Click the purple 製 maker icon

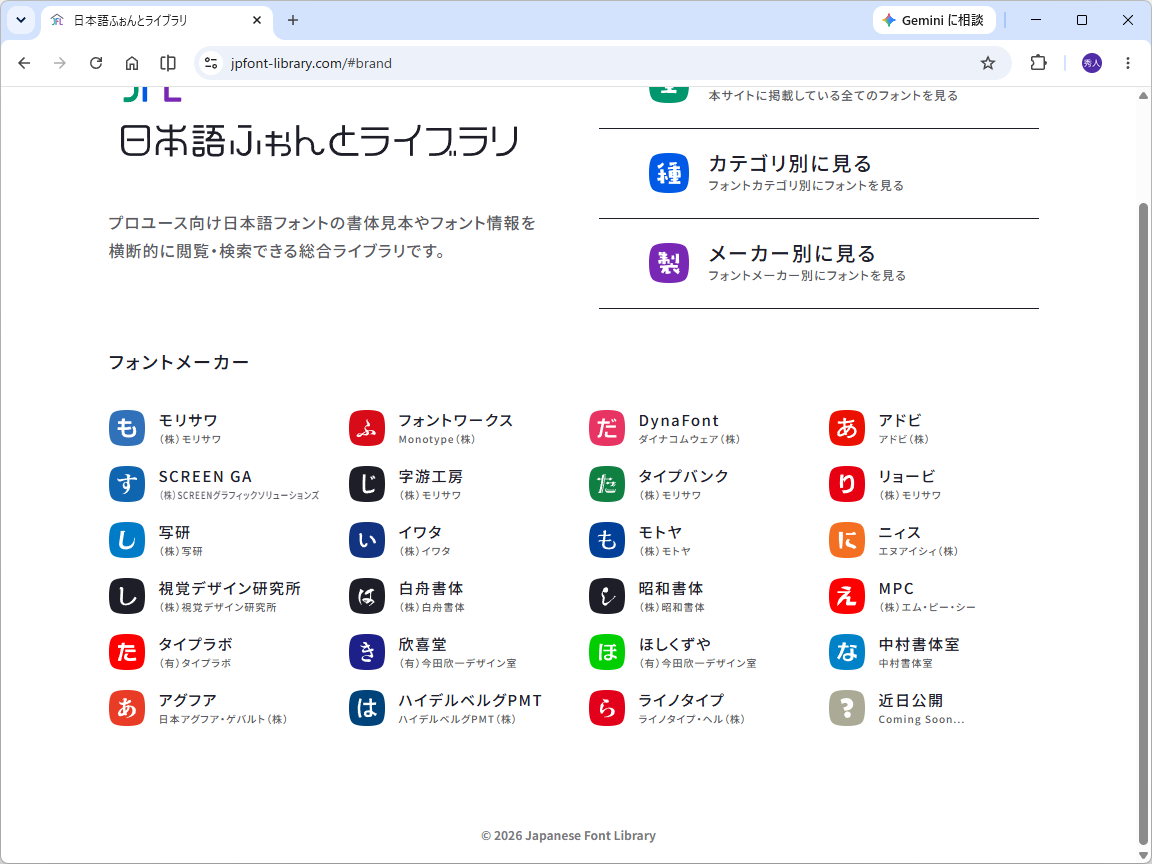pyautogui.click(x=669, y=263)
